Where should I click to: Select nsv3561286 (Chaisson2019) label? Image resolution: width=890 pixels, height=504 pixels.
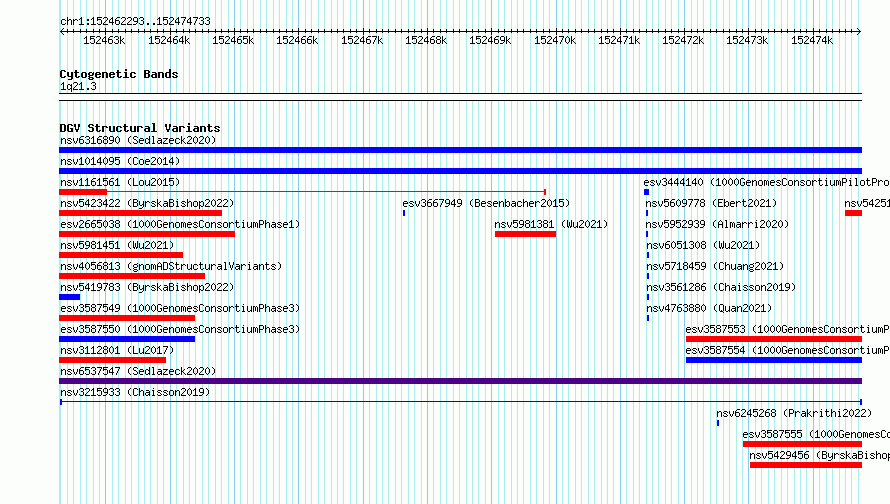point(721,287)
